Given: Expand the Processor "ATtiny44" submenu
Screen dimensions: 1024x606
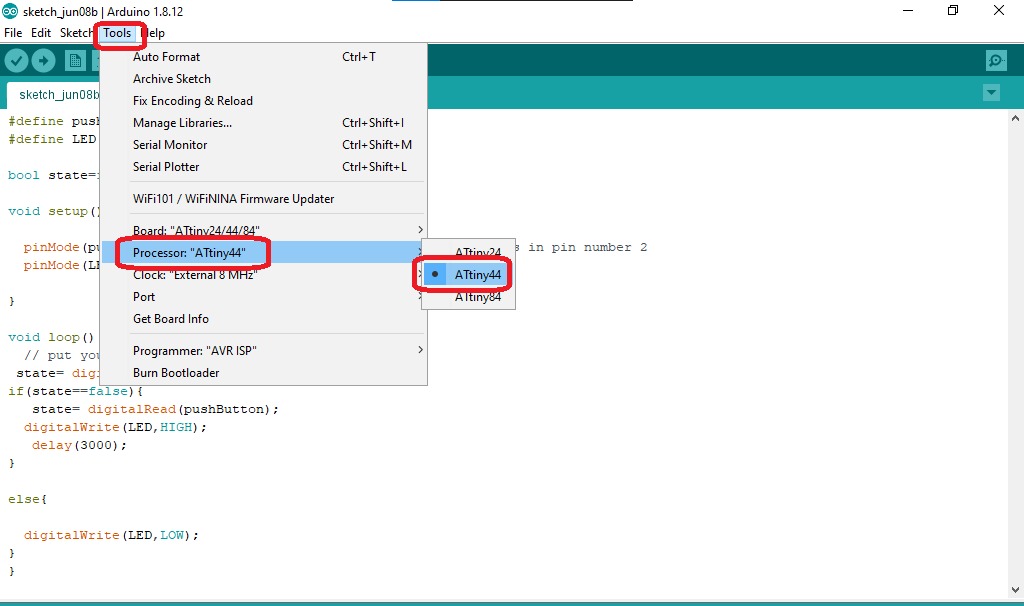Looking at the screenshot, I should click(x=263, y=253).
